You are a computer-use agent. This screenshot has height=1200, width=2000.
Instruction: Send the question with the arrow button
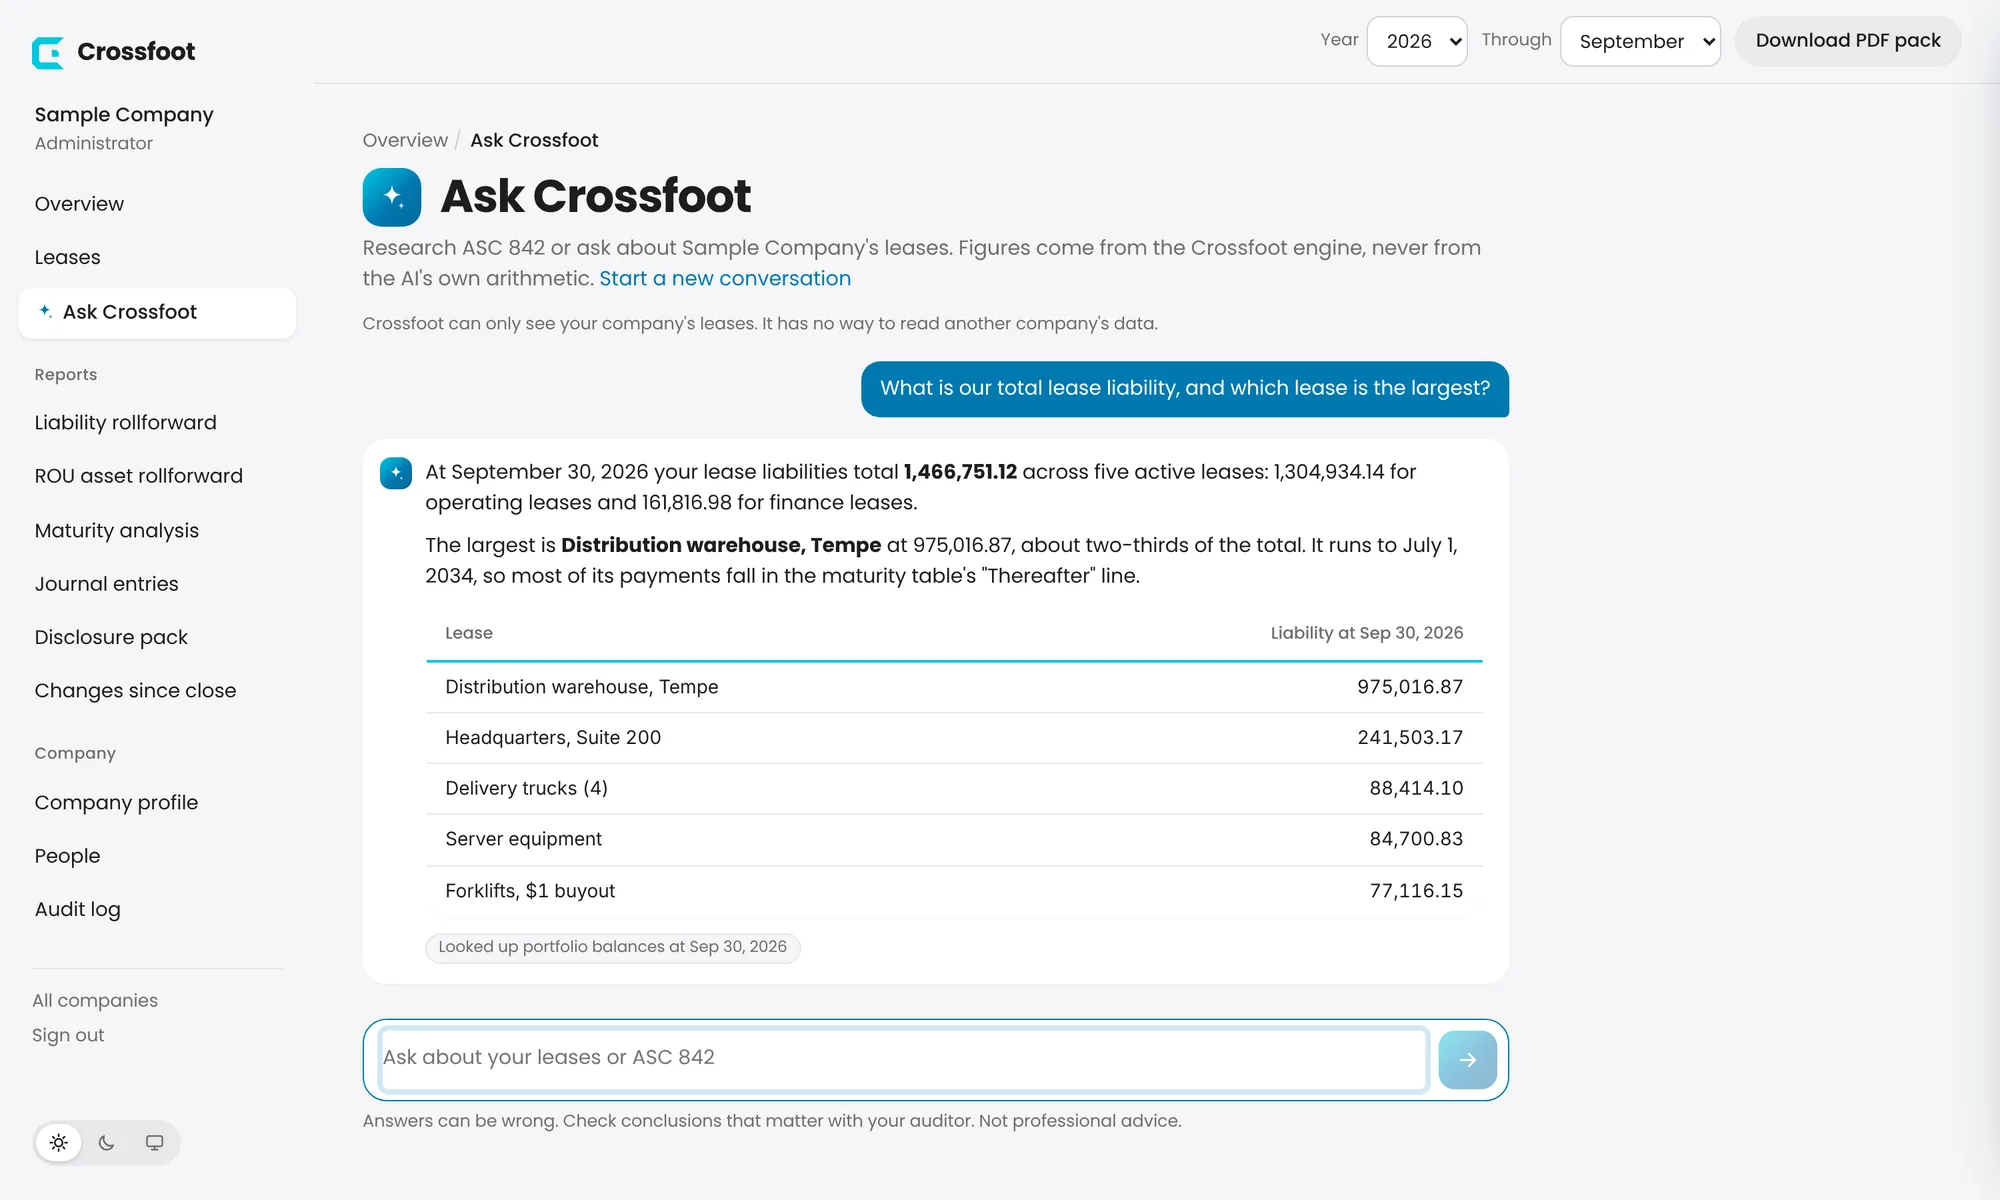tap(1467, 1060)
